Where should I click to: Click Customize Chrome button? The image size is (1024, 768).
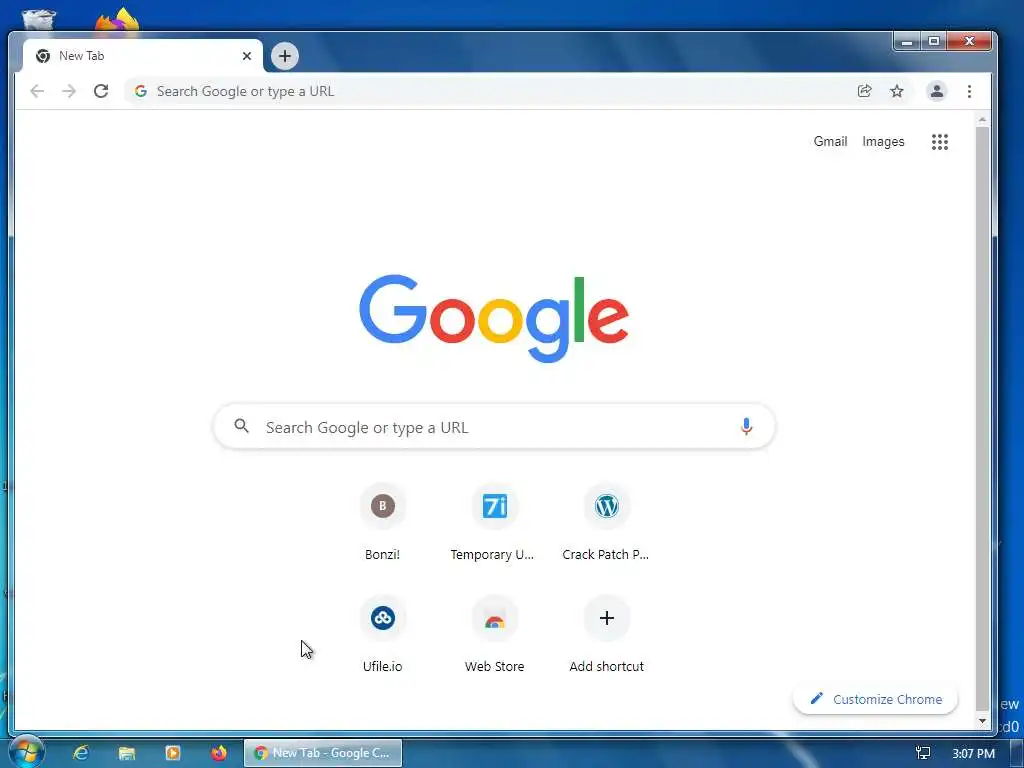coord(875,699)
